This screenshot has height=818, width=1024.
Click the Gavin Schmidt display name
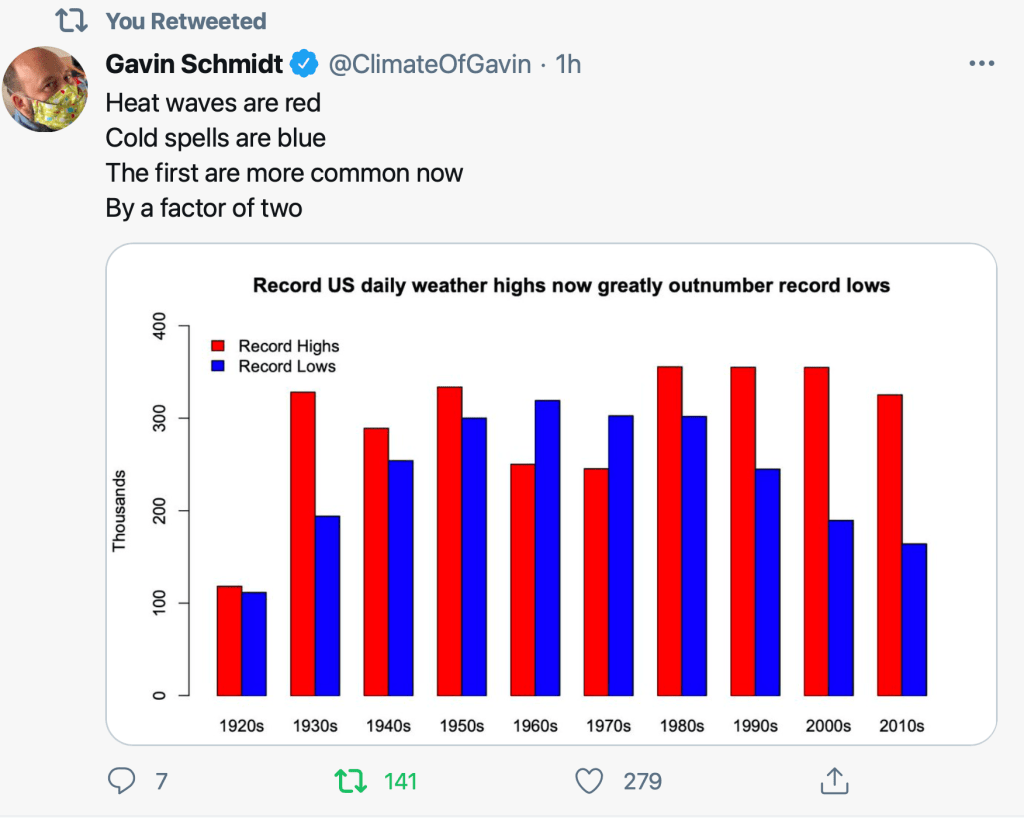(194, 65)
